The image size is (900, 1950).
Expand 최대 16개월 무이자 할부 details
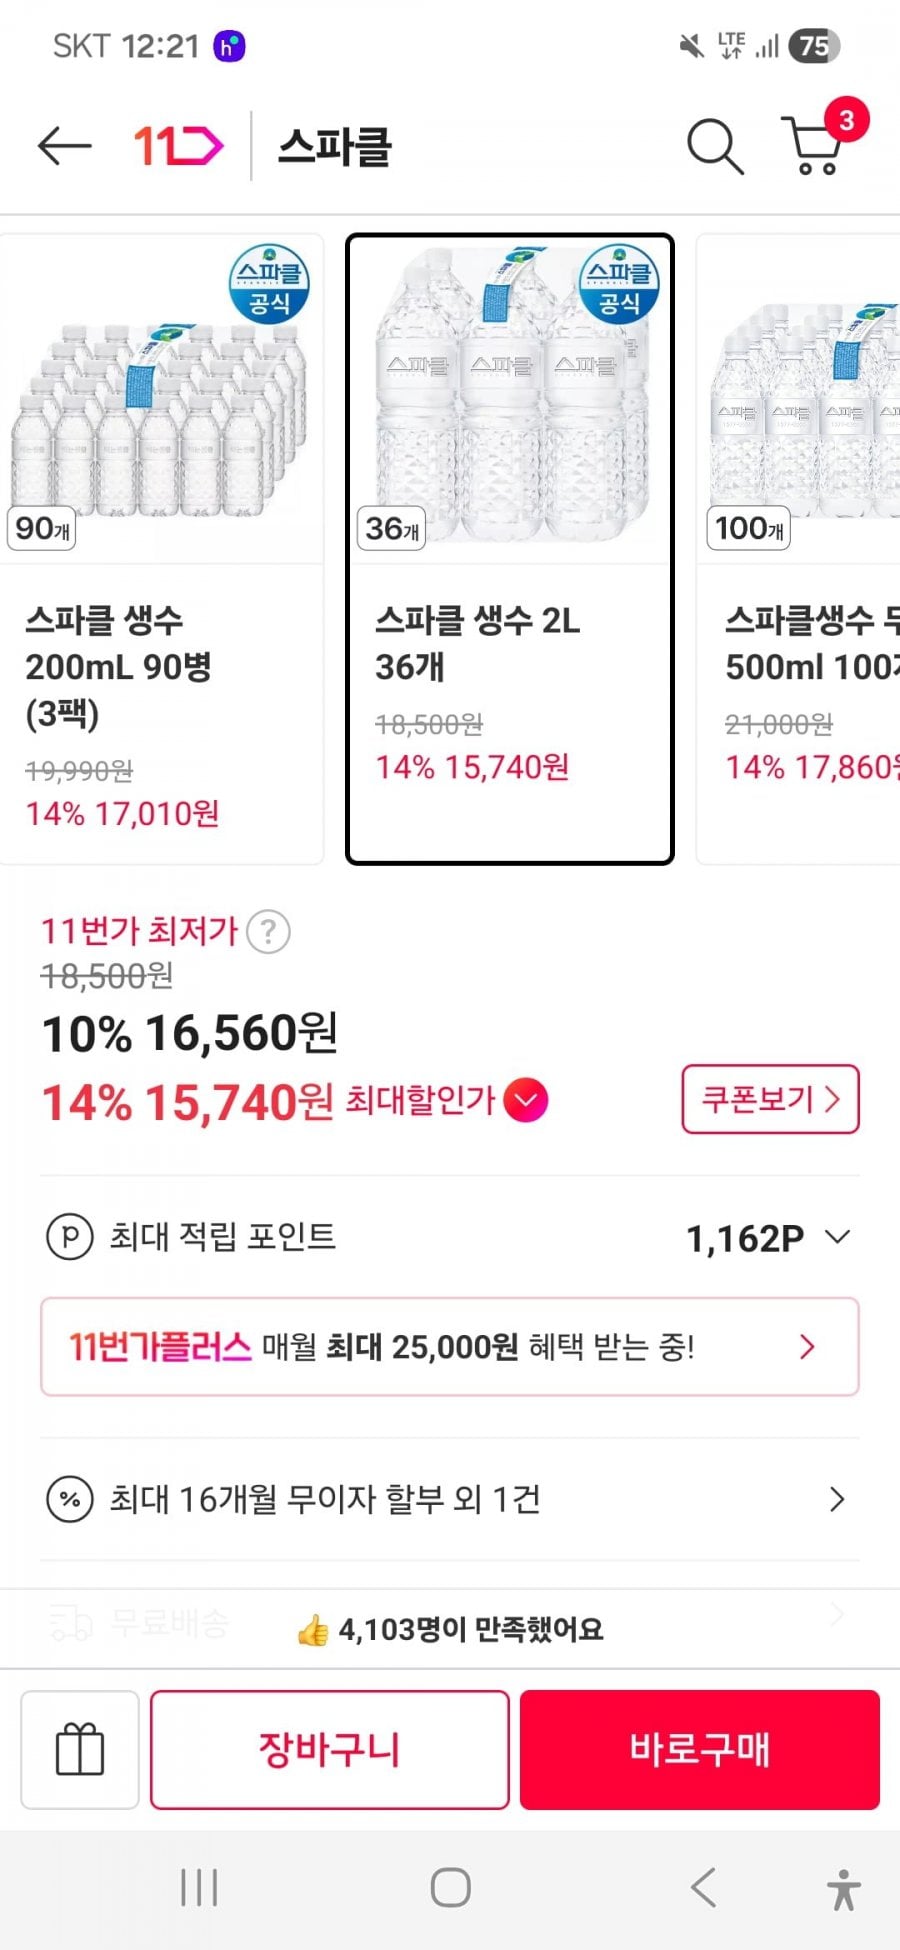click(837, 1499)
